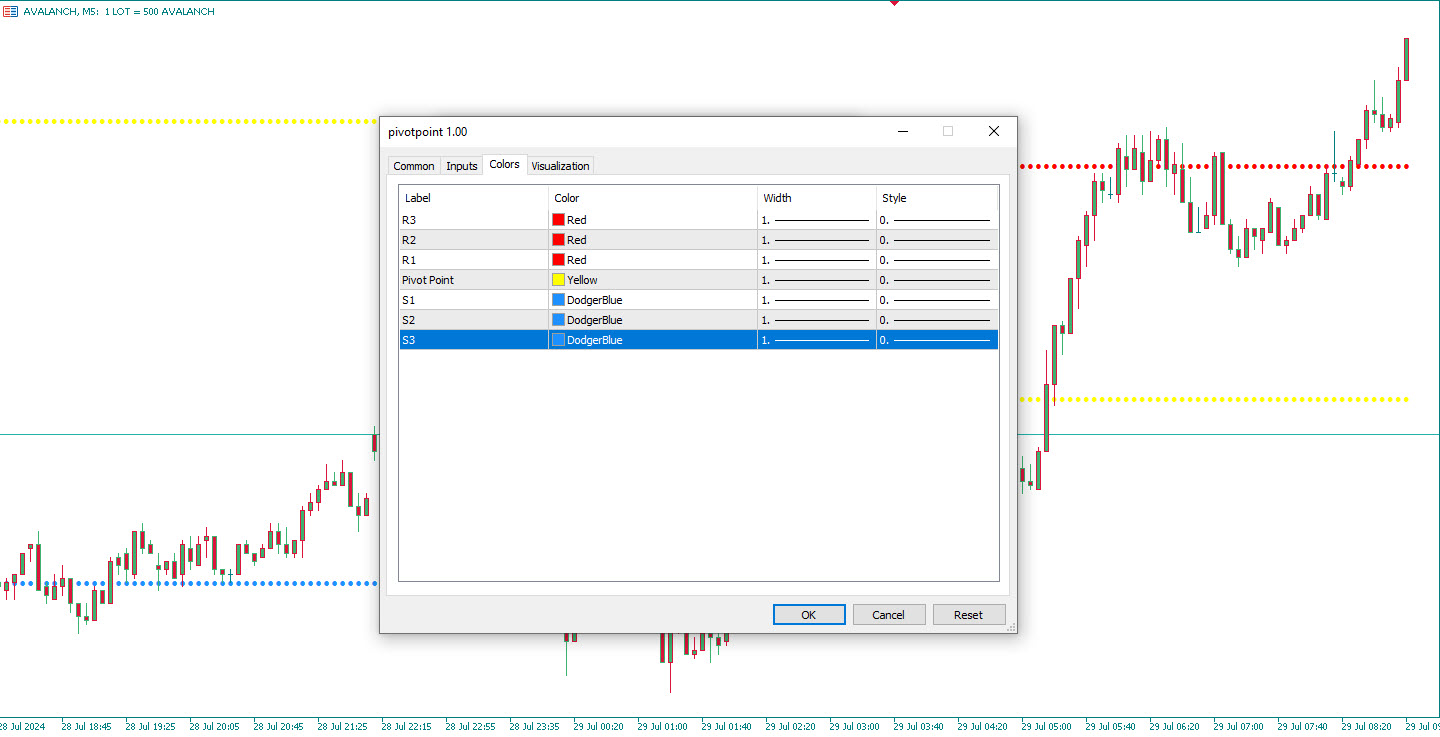Screen dimensions: 1440x737
Task: Open the line style selector for S3
Action: (937, 340)
